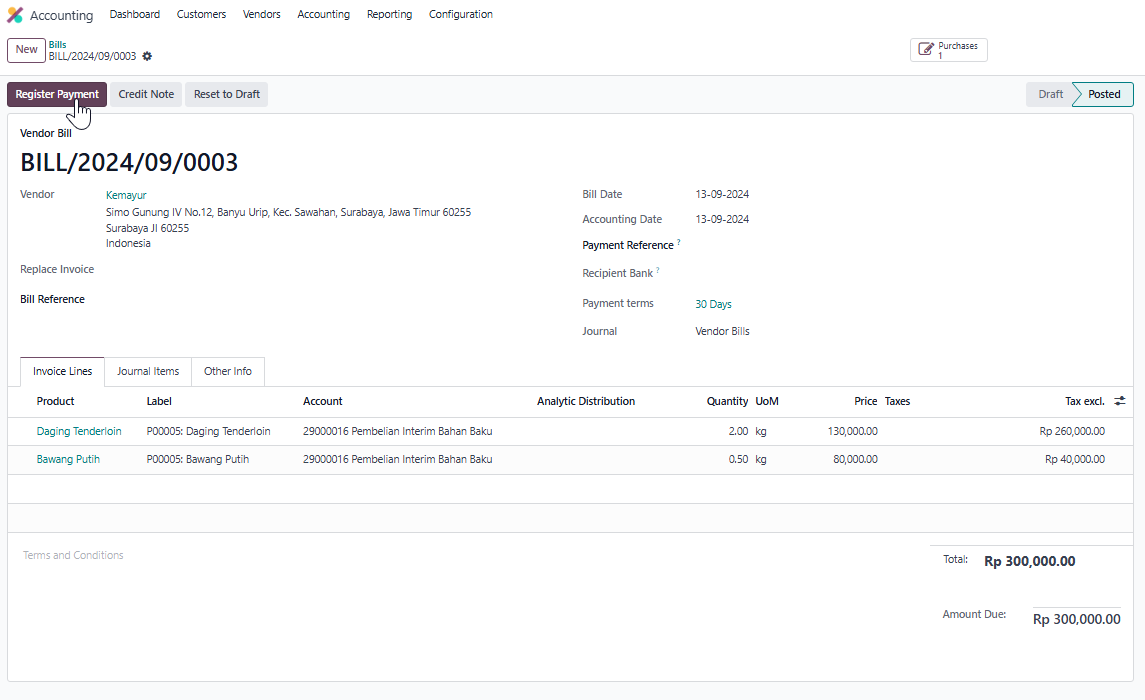Click the account cell in the Bawang Putih row
Image resolution: width=1145 pixels, height=700 pixels.
(x=397, y=459)
